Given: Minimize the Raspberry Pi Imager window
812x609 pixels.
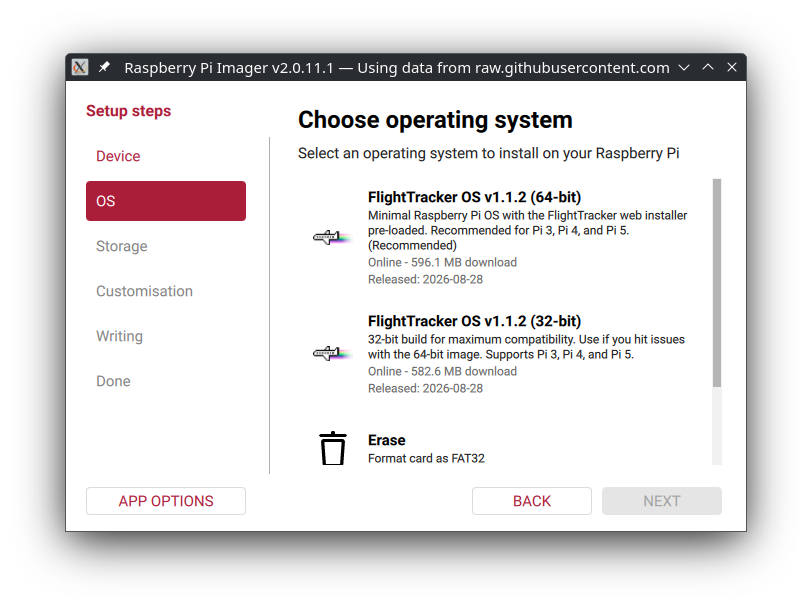Looking at the screenshot, I should [684, 67].
